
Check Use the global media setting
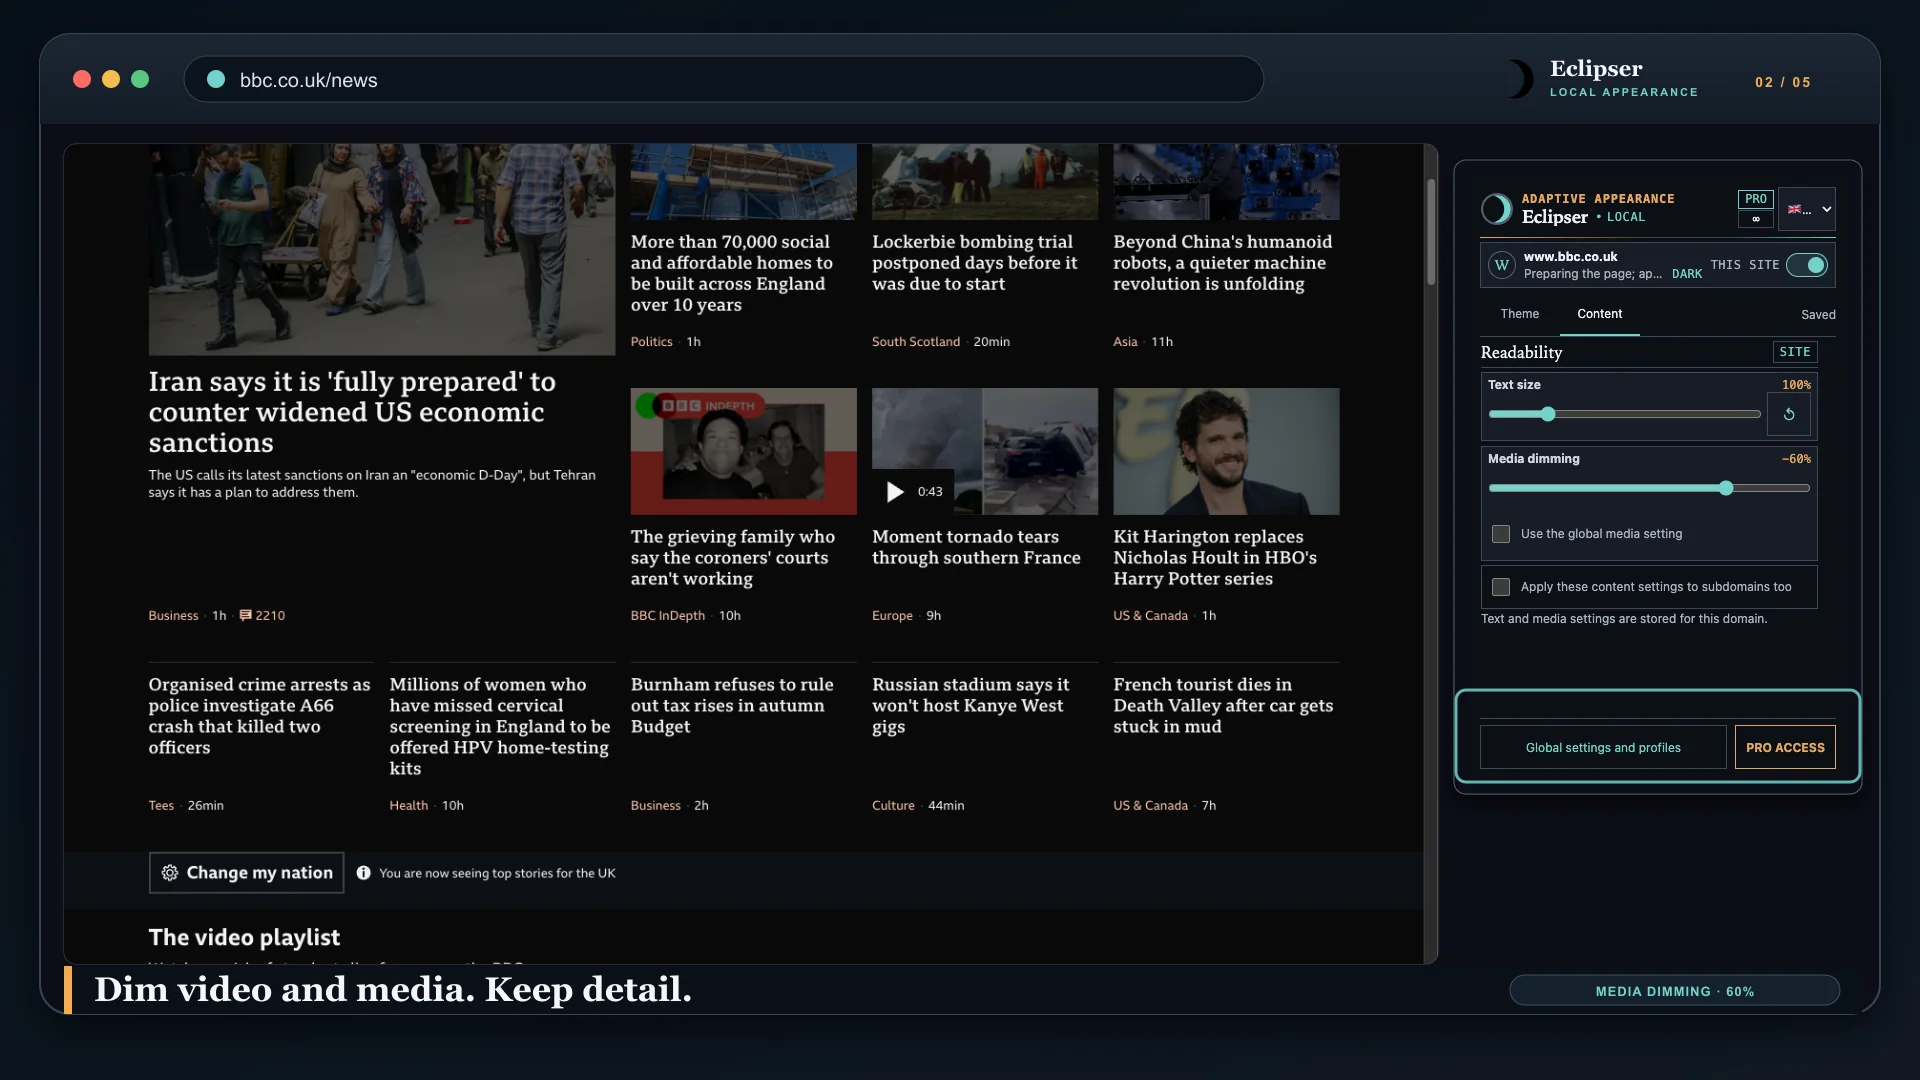[1501, 534]
